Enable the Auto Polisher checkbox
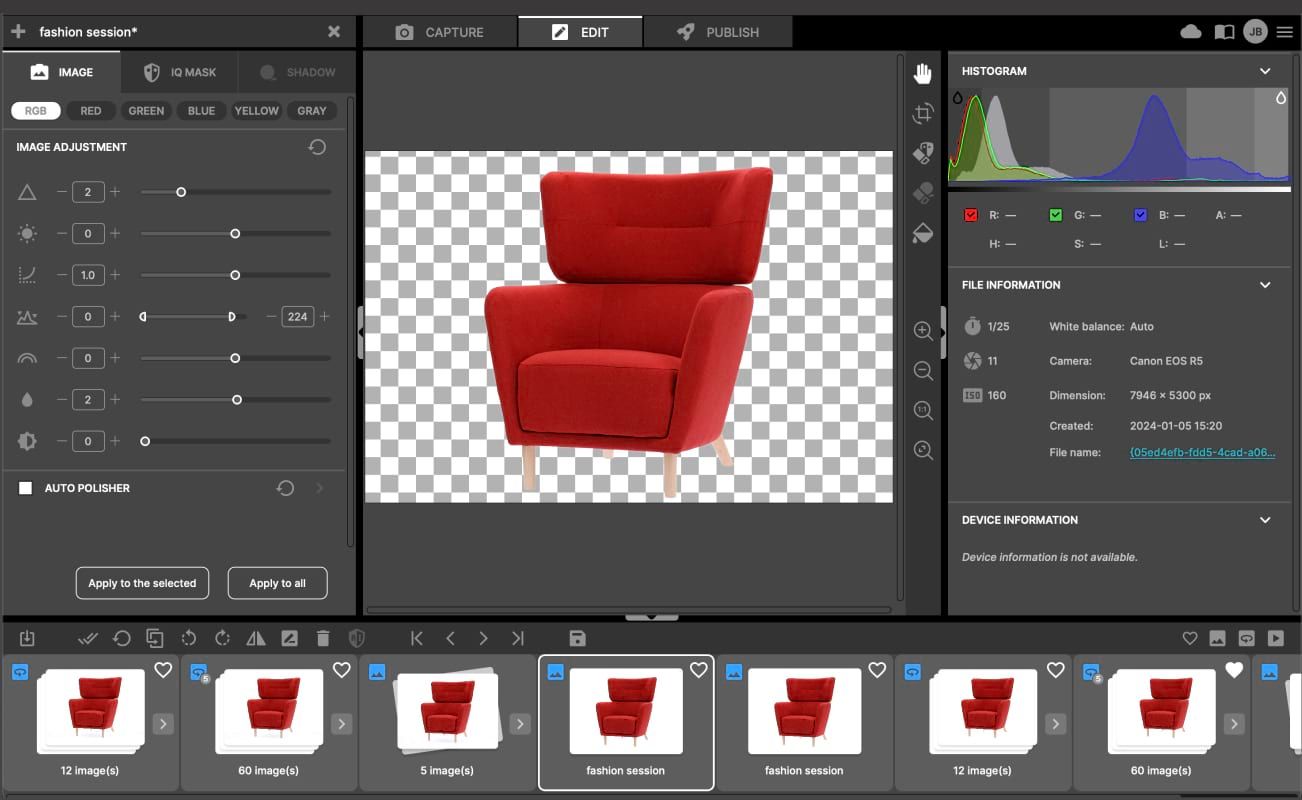Image resolution: width=1302 pixels, height=800 pixels. (x=26, y=488)
